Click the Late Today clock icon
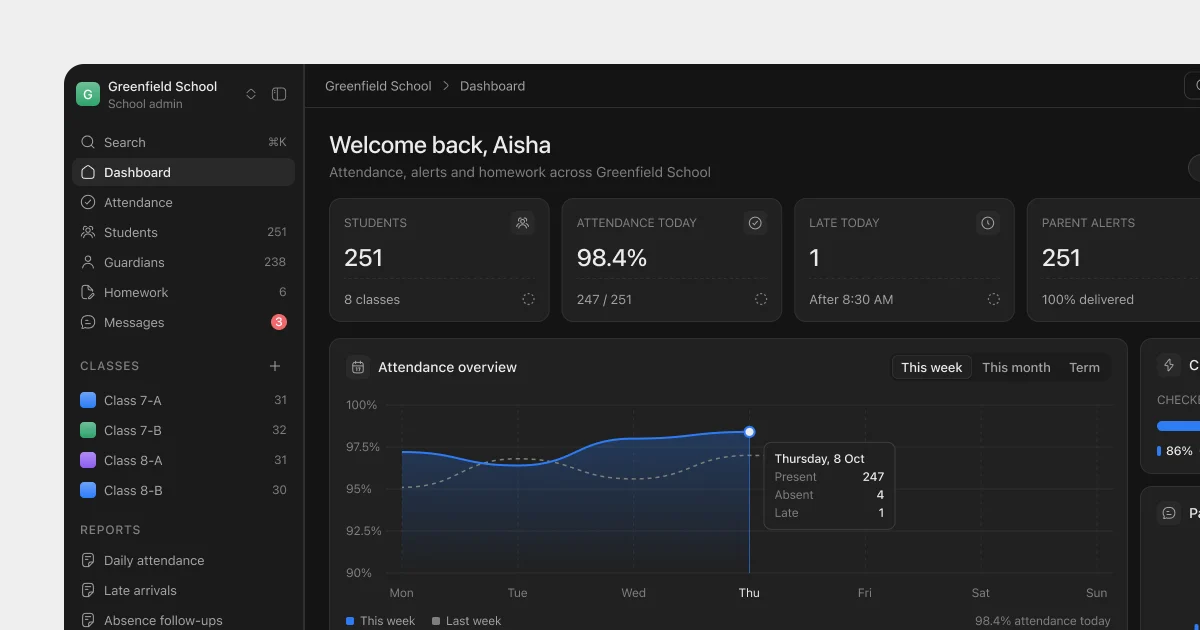The width and height of the screenshot is (1200, 630). (x=987, y=223)
